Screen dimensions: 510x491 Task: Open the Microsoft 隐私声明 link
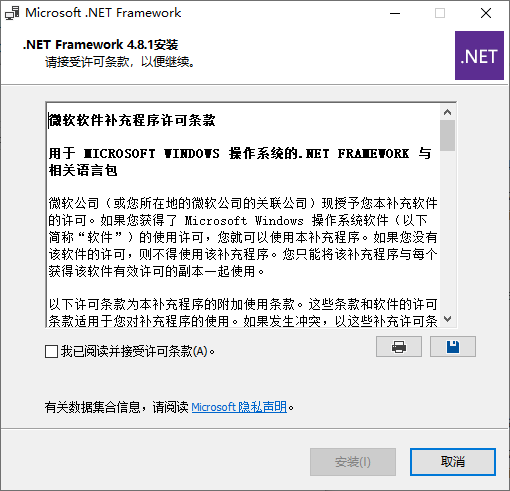[x=239, y=407]
